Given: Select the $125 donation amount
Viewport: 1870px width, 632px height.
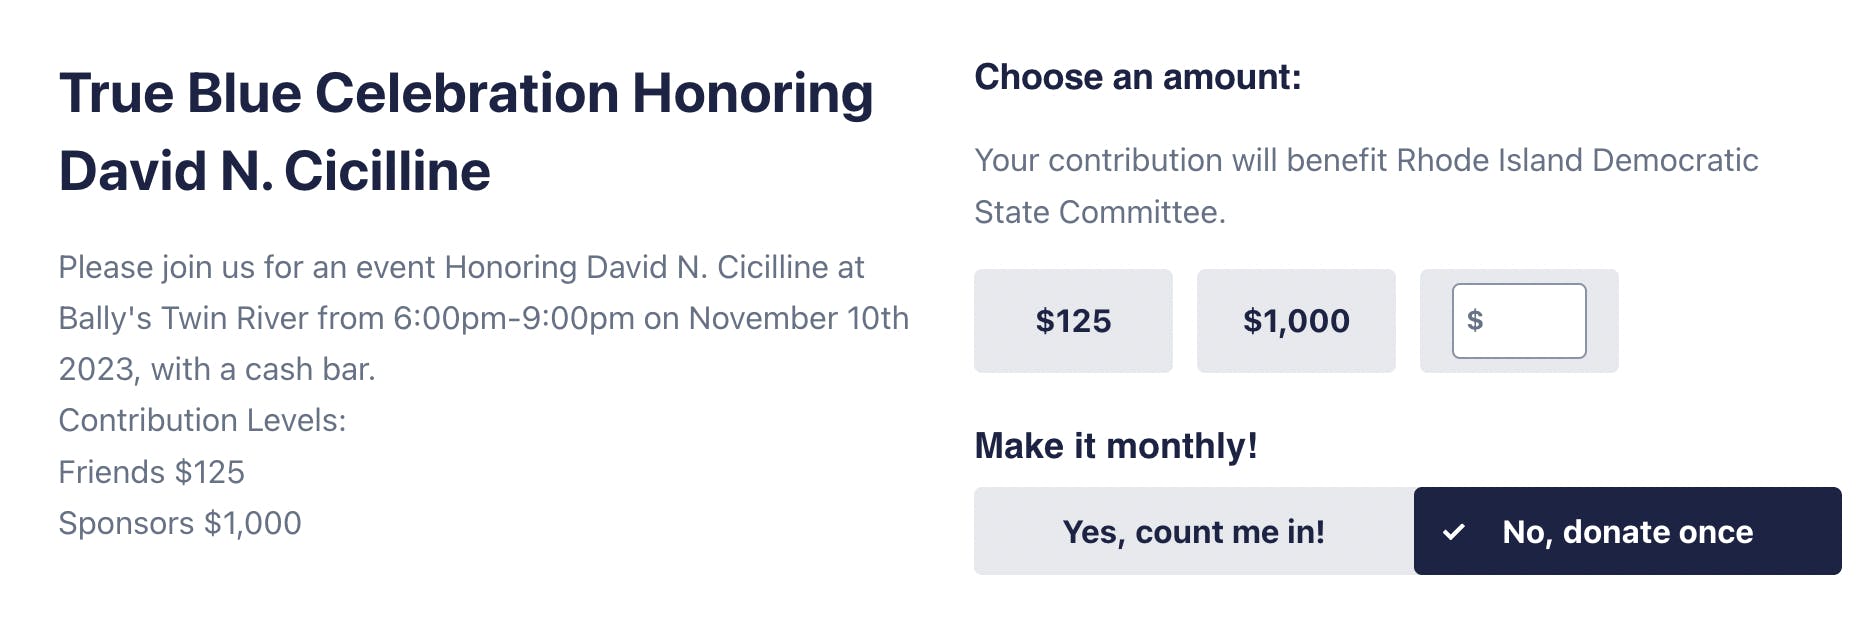Looking at the screenshot, I should (x=1073, y=321).
